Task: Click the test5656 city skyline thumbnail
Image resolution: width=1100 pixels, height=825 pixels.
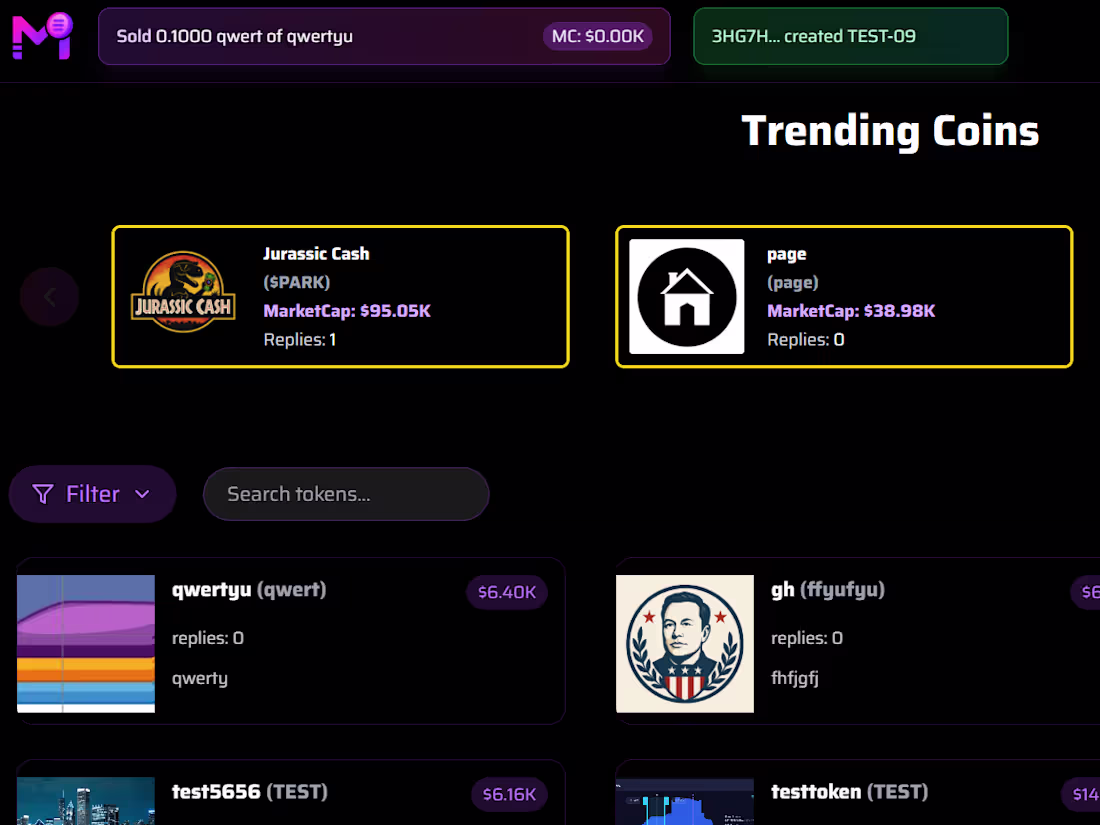Action: click(86, 801)
